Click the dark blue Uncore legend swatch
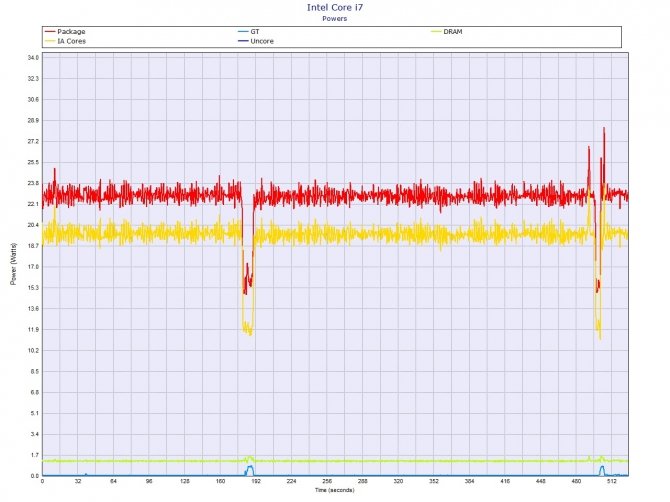 coord(244,41)
